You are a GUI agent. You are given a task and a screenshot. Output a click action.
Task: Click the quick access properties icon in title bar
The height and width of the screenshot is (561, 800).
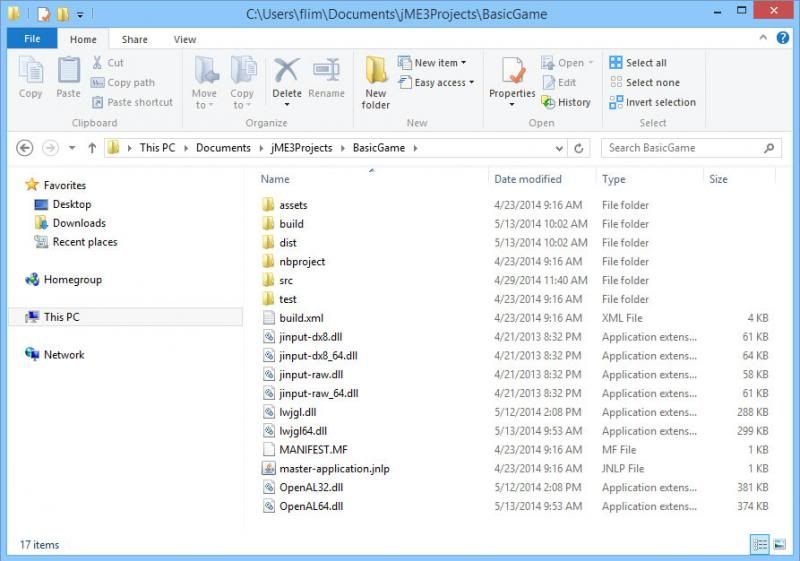43,14
